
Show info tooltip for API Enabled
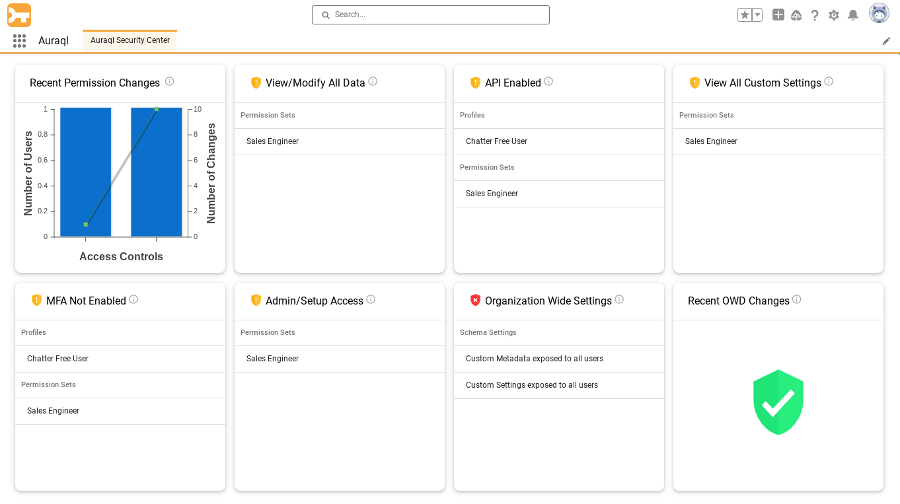coord(549,82)
